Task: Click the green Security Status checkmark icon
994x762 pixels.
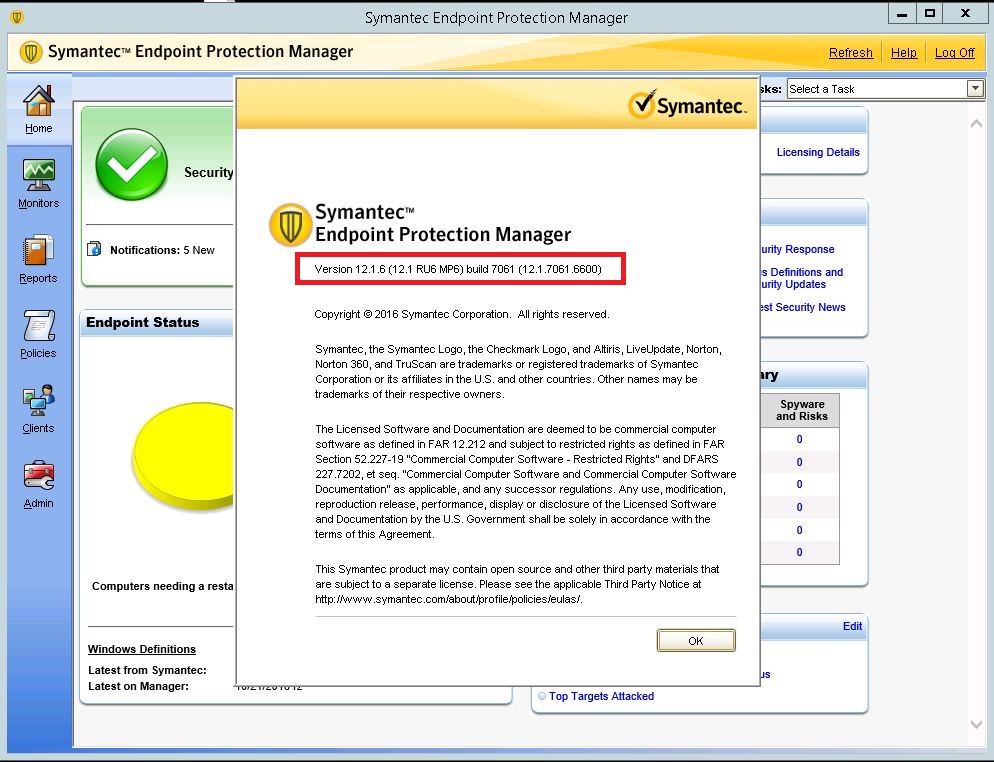Action: pyautogui.click(x=131, y=165)
